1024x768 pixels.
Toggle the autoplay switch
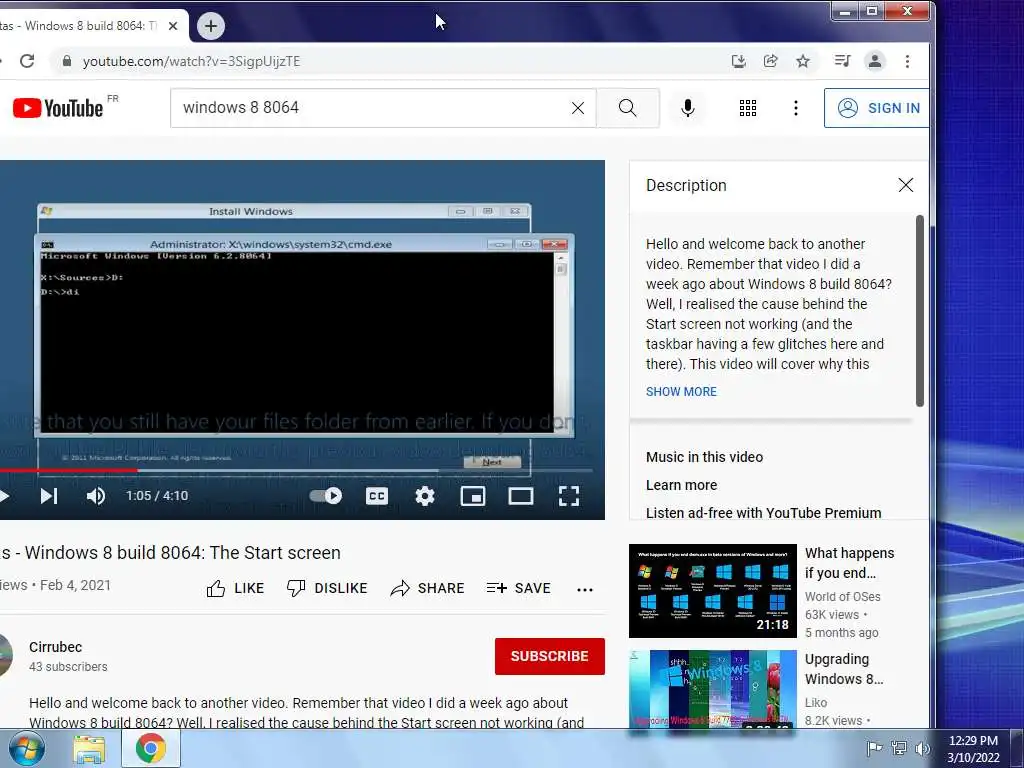[325, 496]
